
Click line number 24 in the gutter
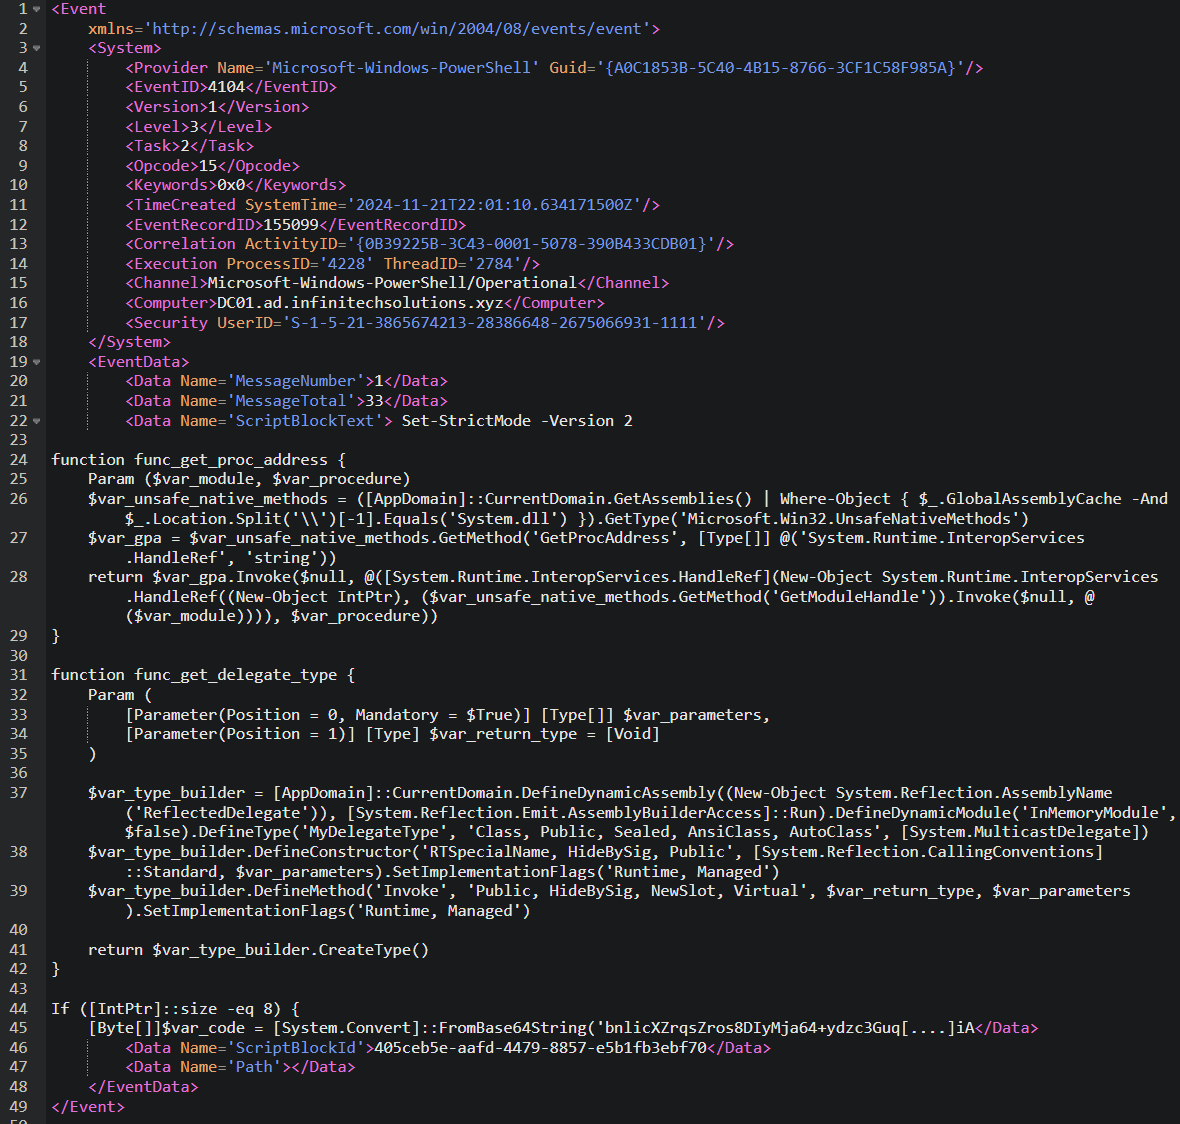(18, 460)
